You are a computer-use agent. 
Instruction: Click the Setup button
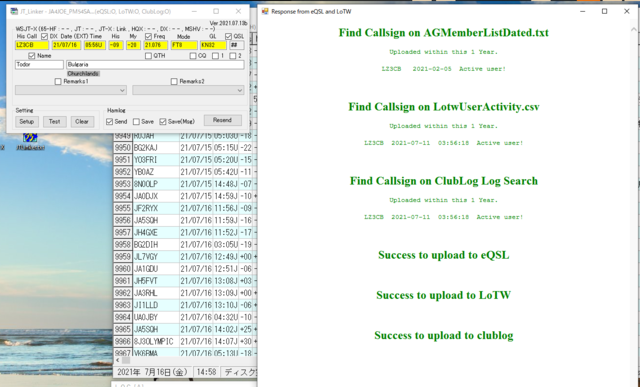pyautogui.click(x=27, y=122)
